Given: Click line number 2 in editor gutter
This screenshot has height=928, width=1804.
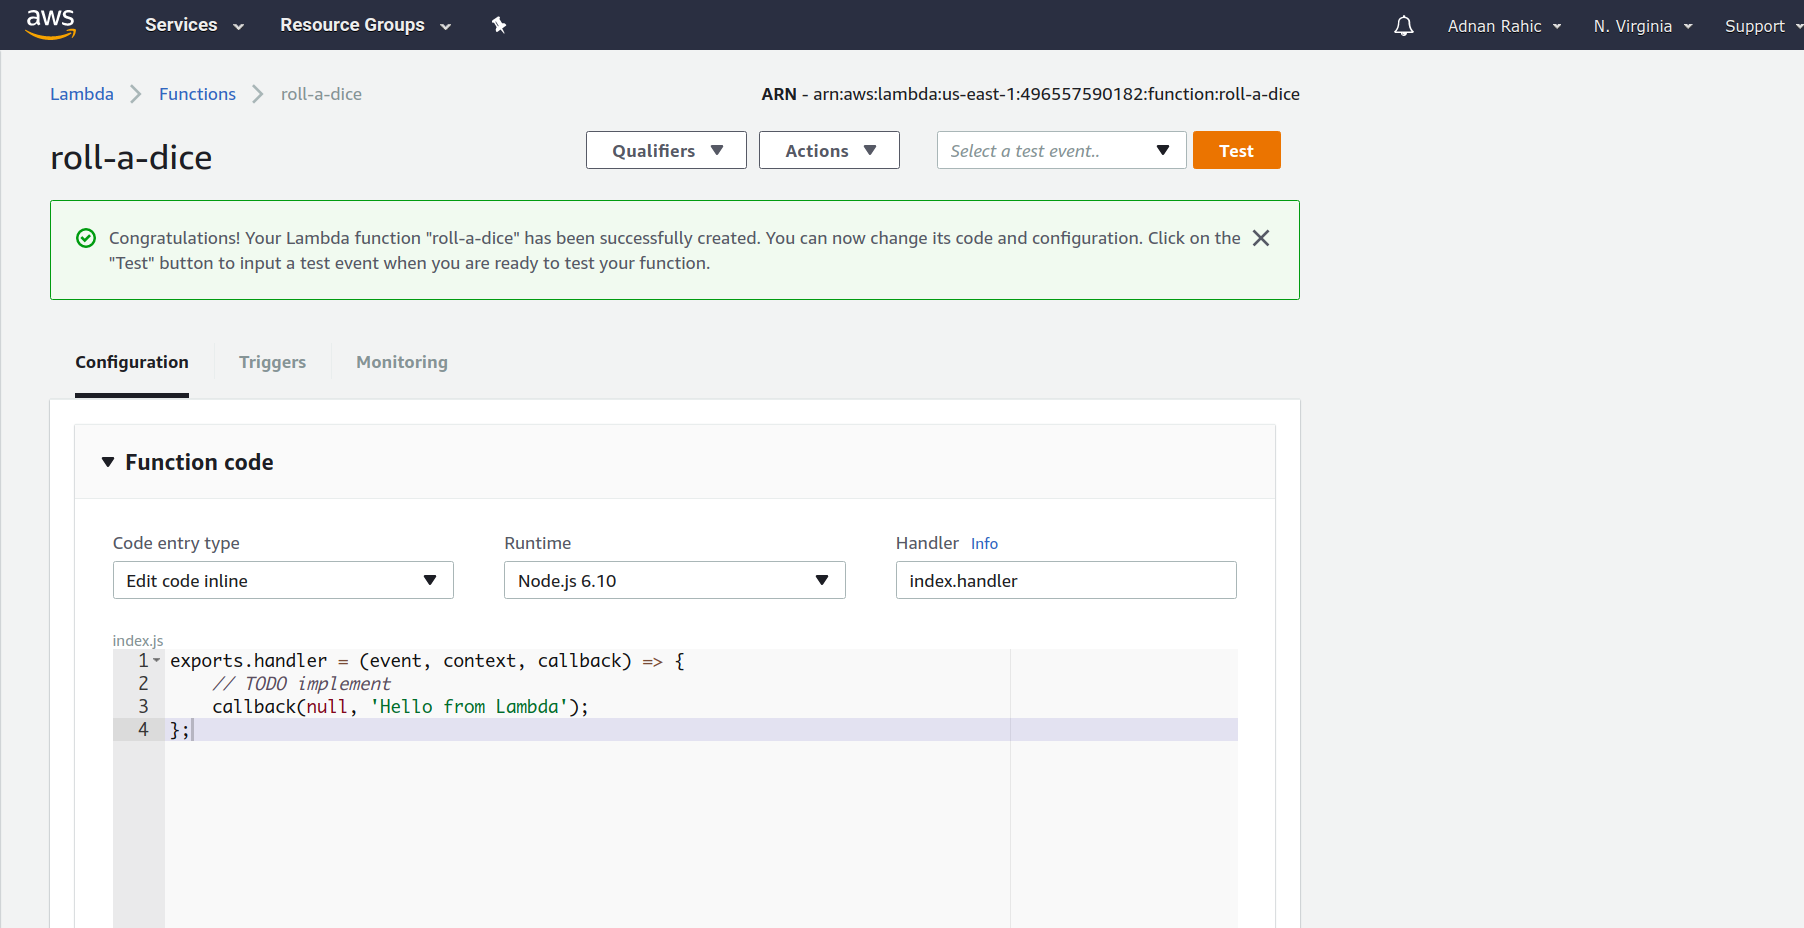Looking at the screenshot, I should coord(143,684).
